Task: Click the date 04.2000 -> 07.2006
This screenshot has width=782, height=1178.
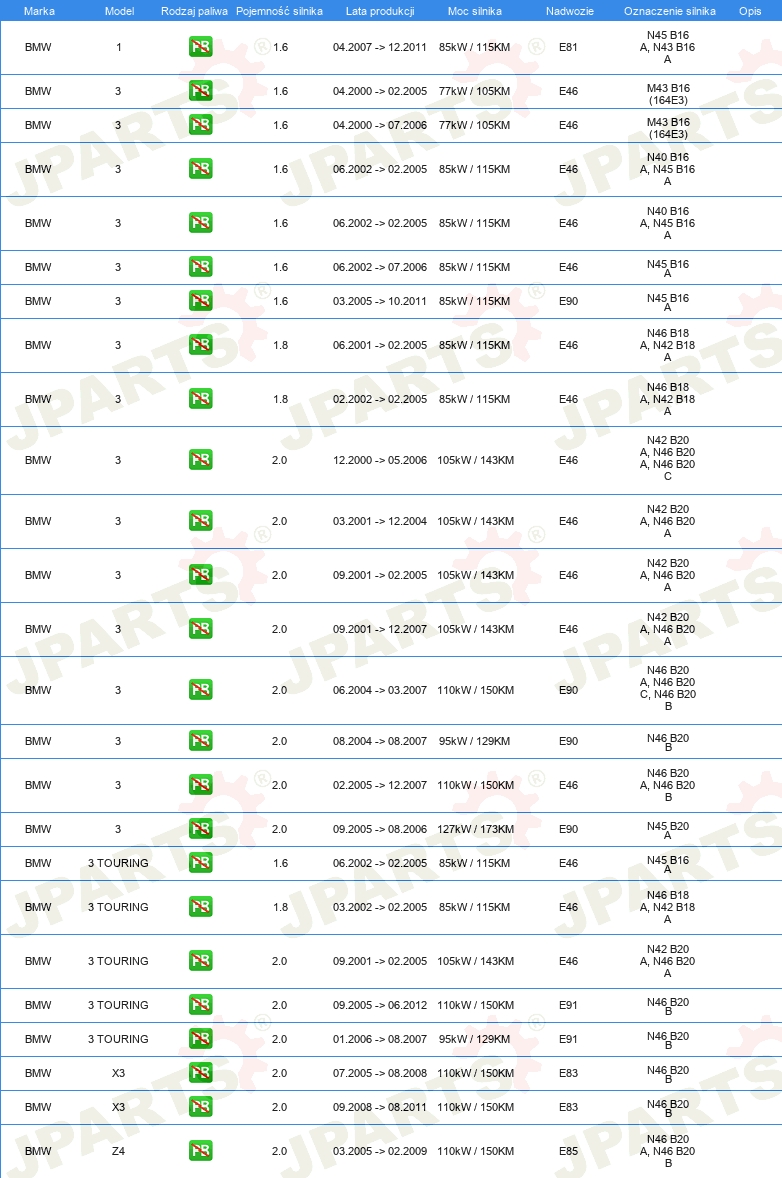Action: tap(380, 125)
